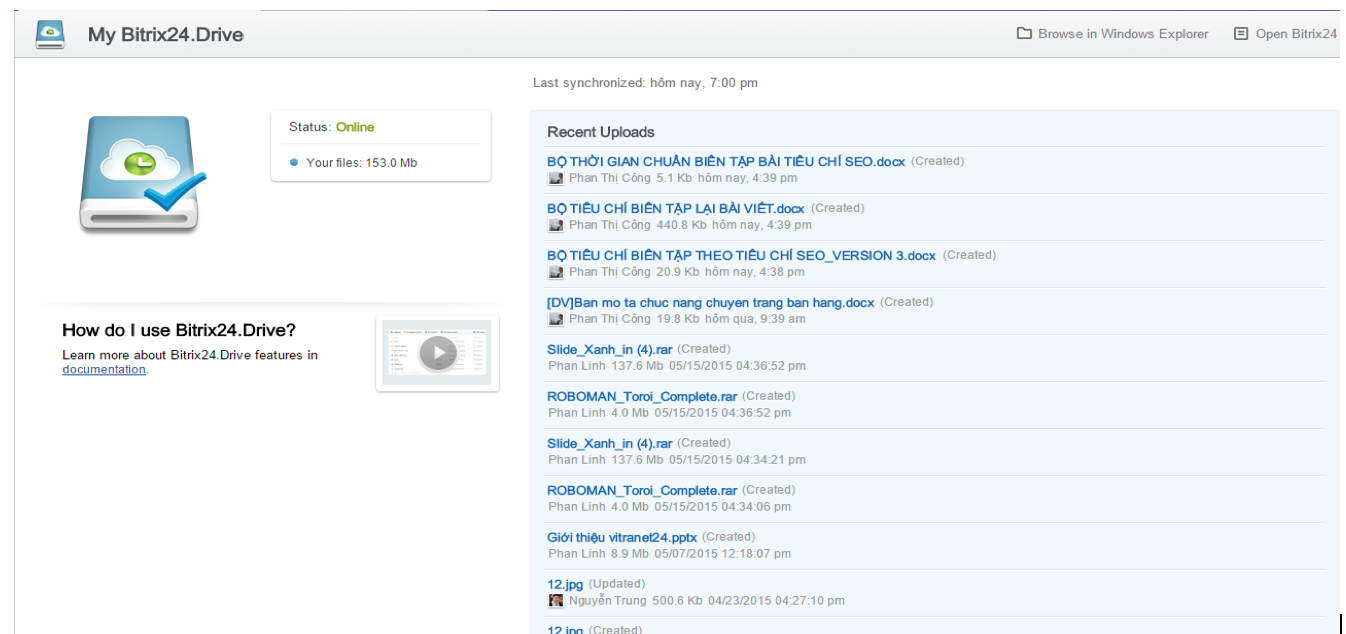Open BỘ THỜI GIAN CHUẨN BIÊN TẬP BÀI TIÊU CHÍ SEO.docx

[726, 161]
